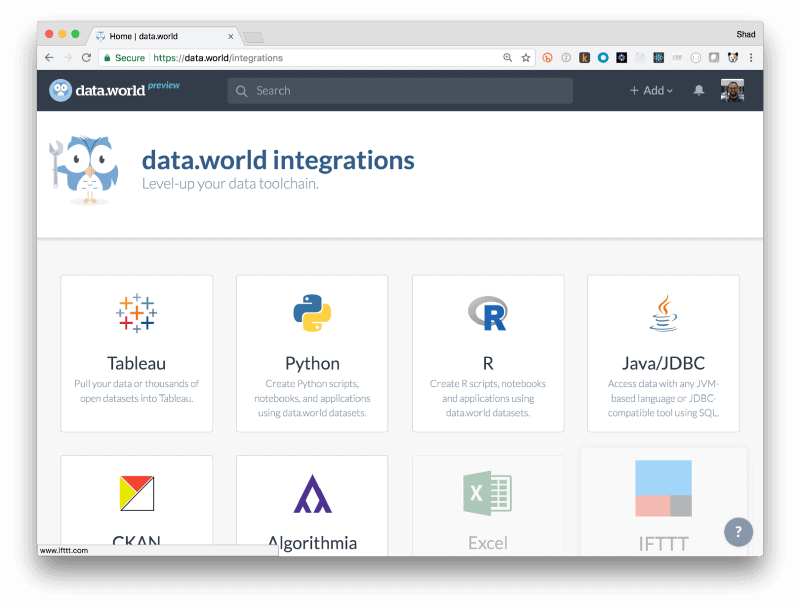Click the IFTTT logo icon
Image resolution: width=800 pixels, height=609 pixels.
[x=663, y=488]
